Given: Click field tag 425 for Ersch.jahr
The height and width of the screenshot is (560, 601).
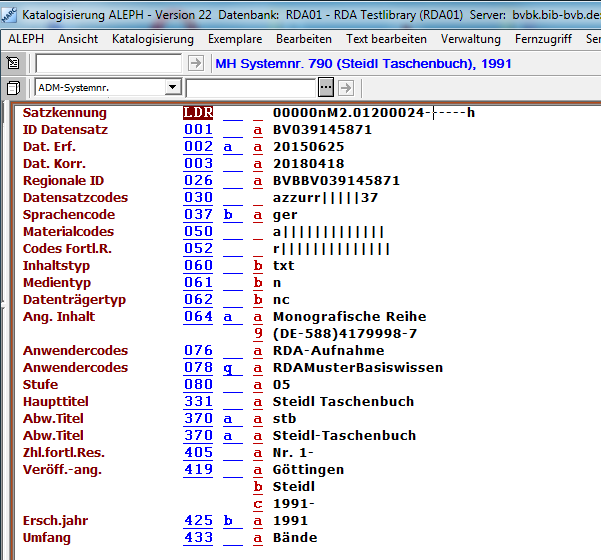Looking at the screenshot, I should 198,520.
